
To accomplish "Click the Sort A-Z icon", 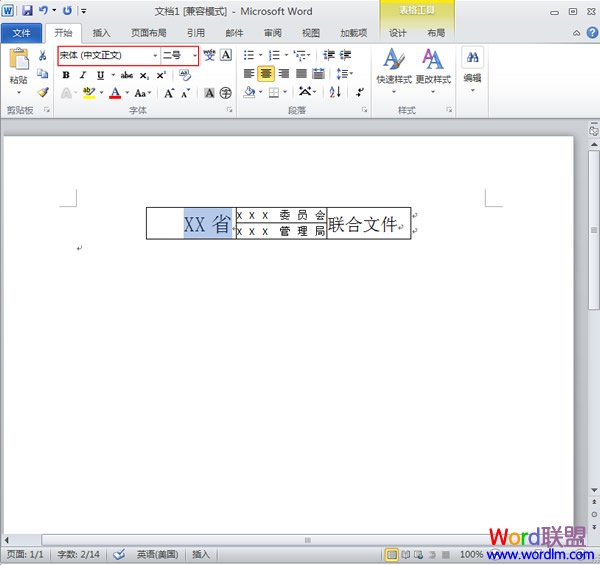I will point(335,92).
